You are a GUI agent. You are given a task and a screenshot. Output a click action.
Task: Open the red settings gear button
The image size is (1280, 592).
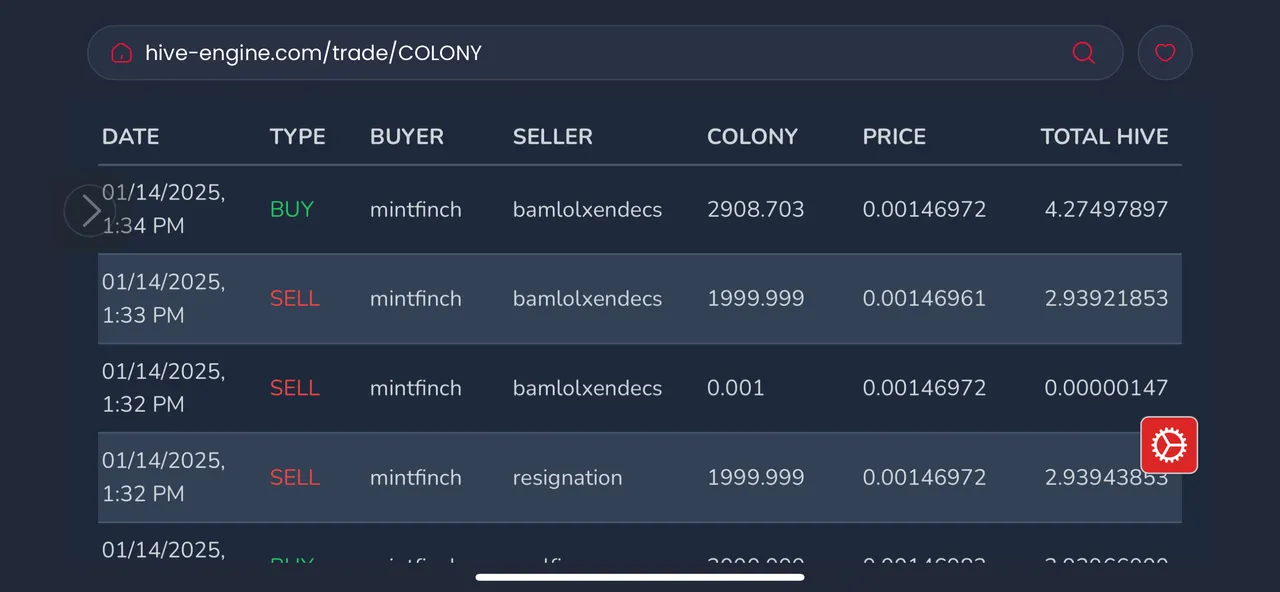pyautogui.click(x=1169, y=445)
